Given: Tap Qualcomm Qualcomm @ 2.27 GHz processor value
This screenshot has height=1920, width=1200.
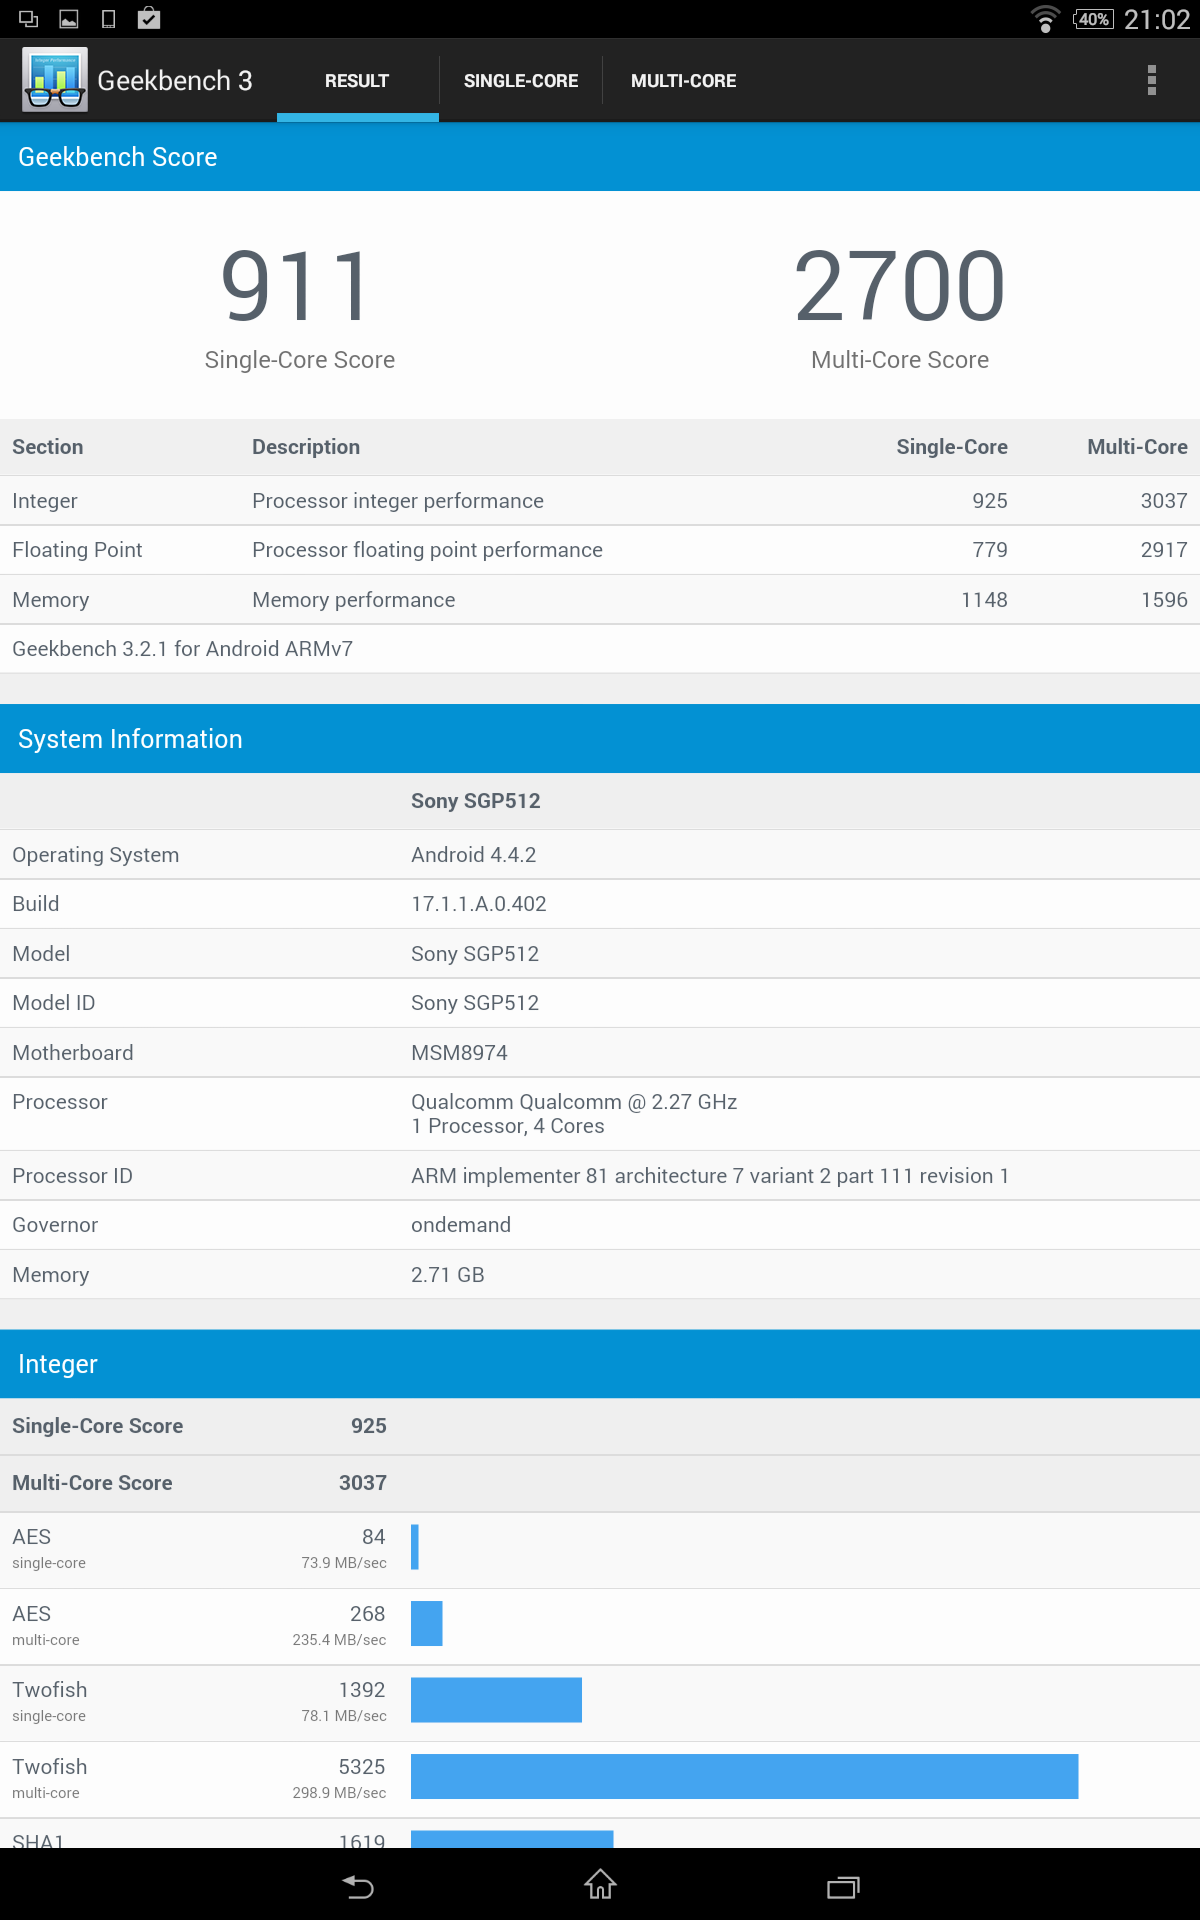Looking at the screenshot, I should point(574,1102).
